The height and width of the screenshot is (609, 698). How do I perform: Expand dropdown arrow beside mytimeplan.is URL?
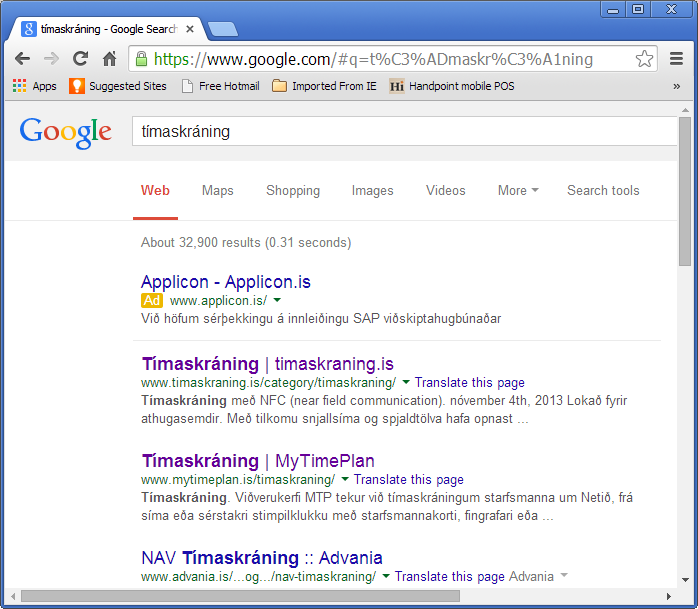tap(345, 479)
